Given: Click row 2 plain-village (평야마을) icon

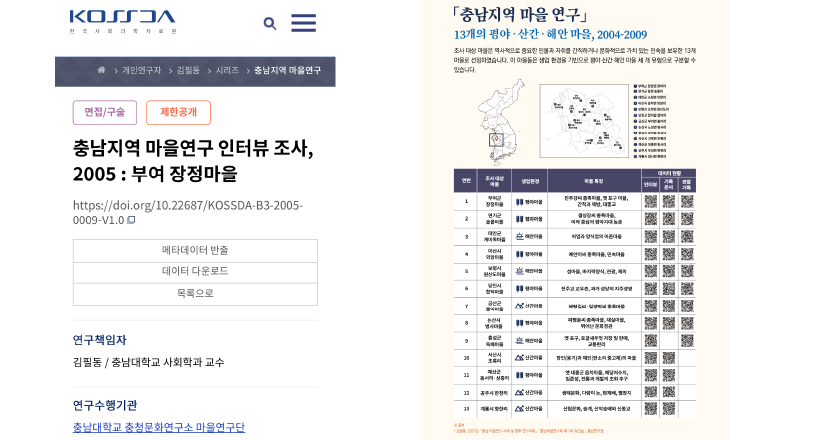Looking at the screenshot, I should point(519,219).
